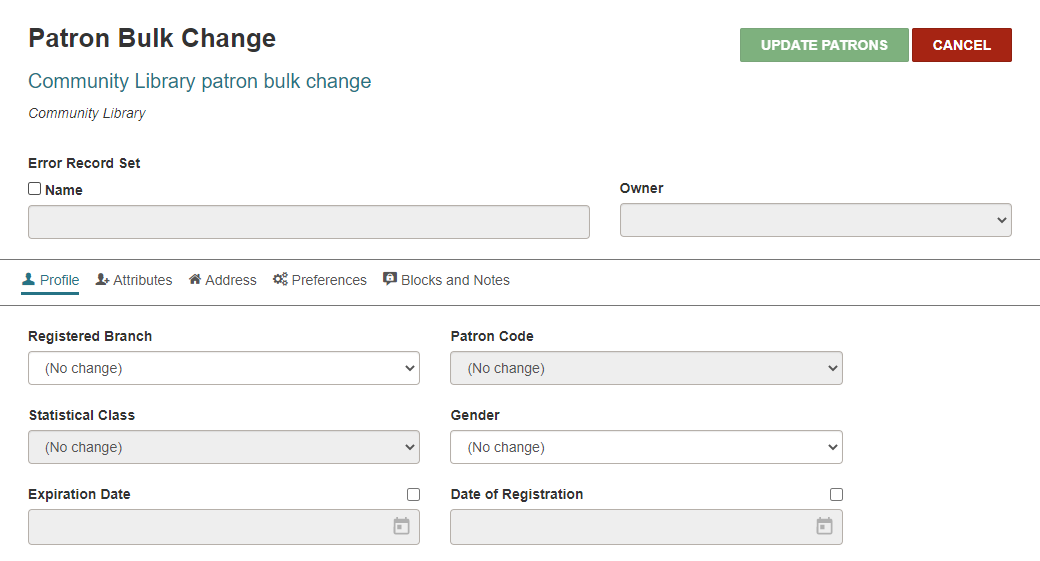
Task: Open the Date of Registration calendar icon
Action: click(824, 527)
